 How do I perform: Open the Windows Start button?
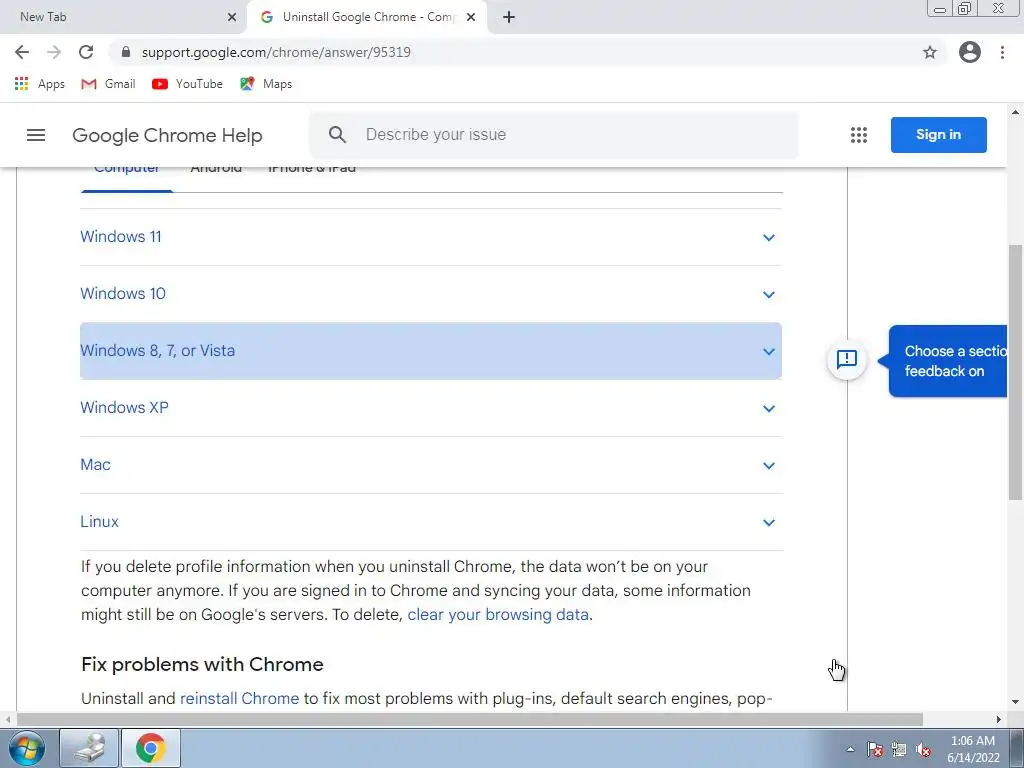[x=27, y=748]
